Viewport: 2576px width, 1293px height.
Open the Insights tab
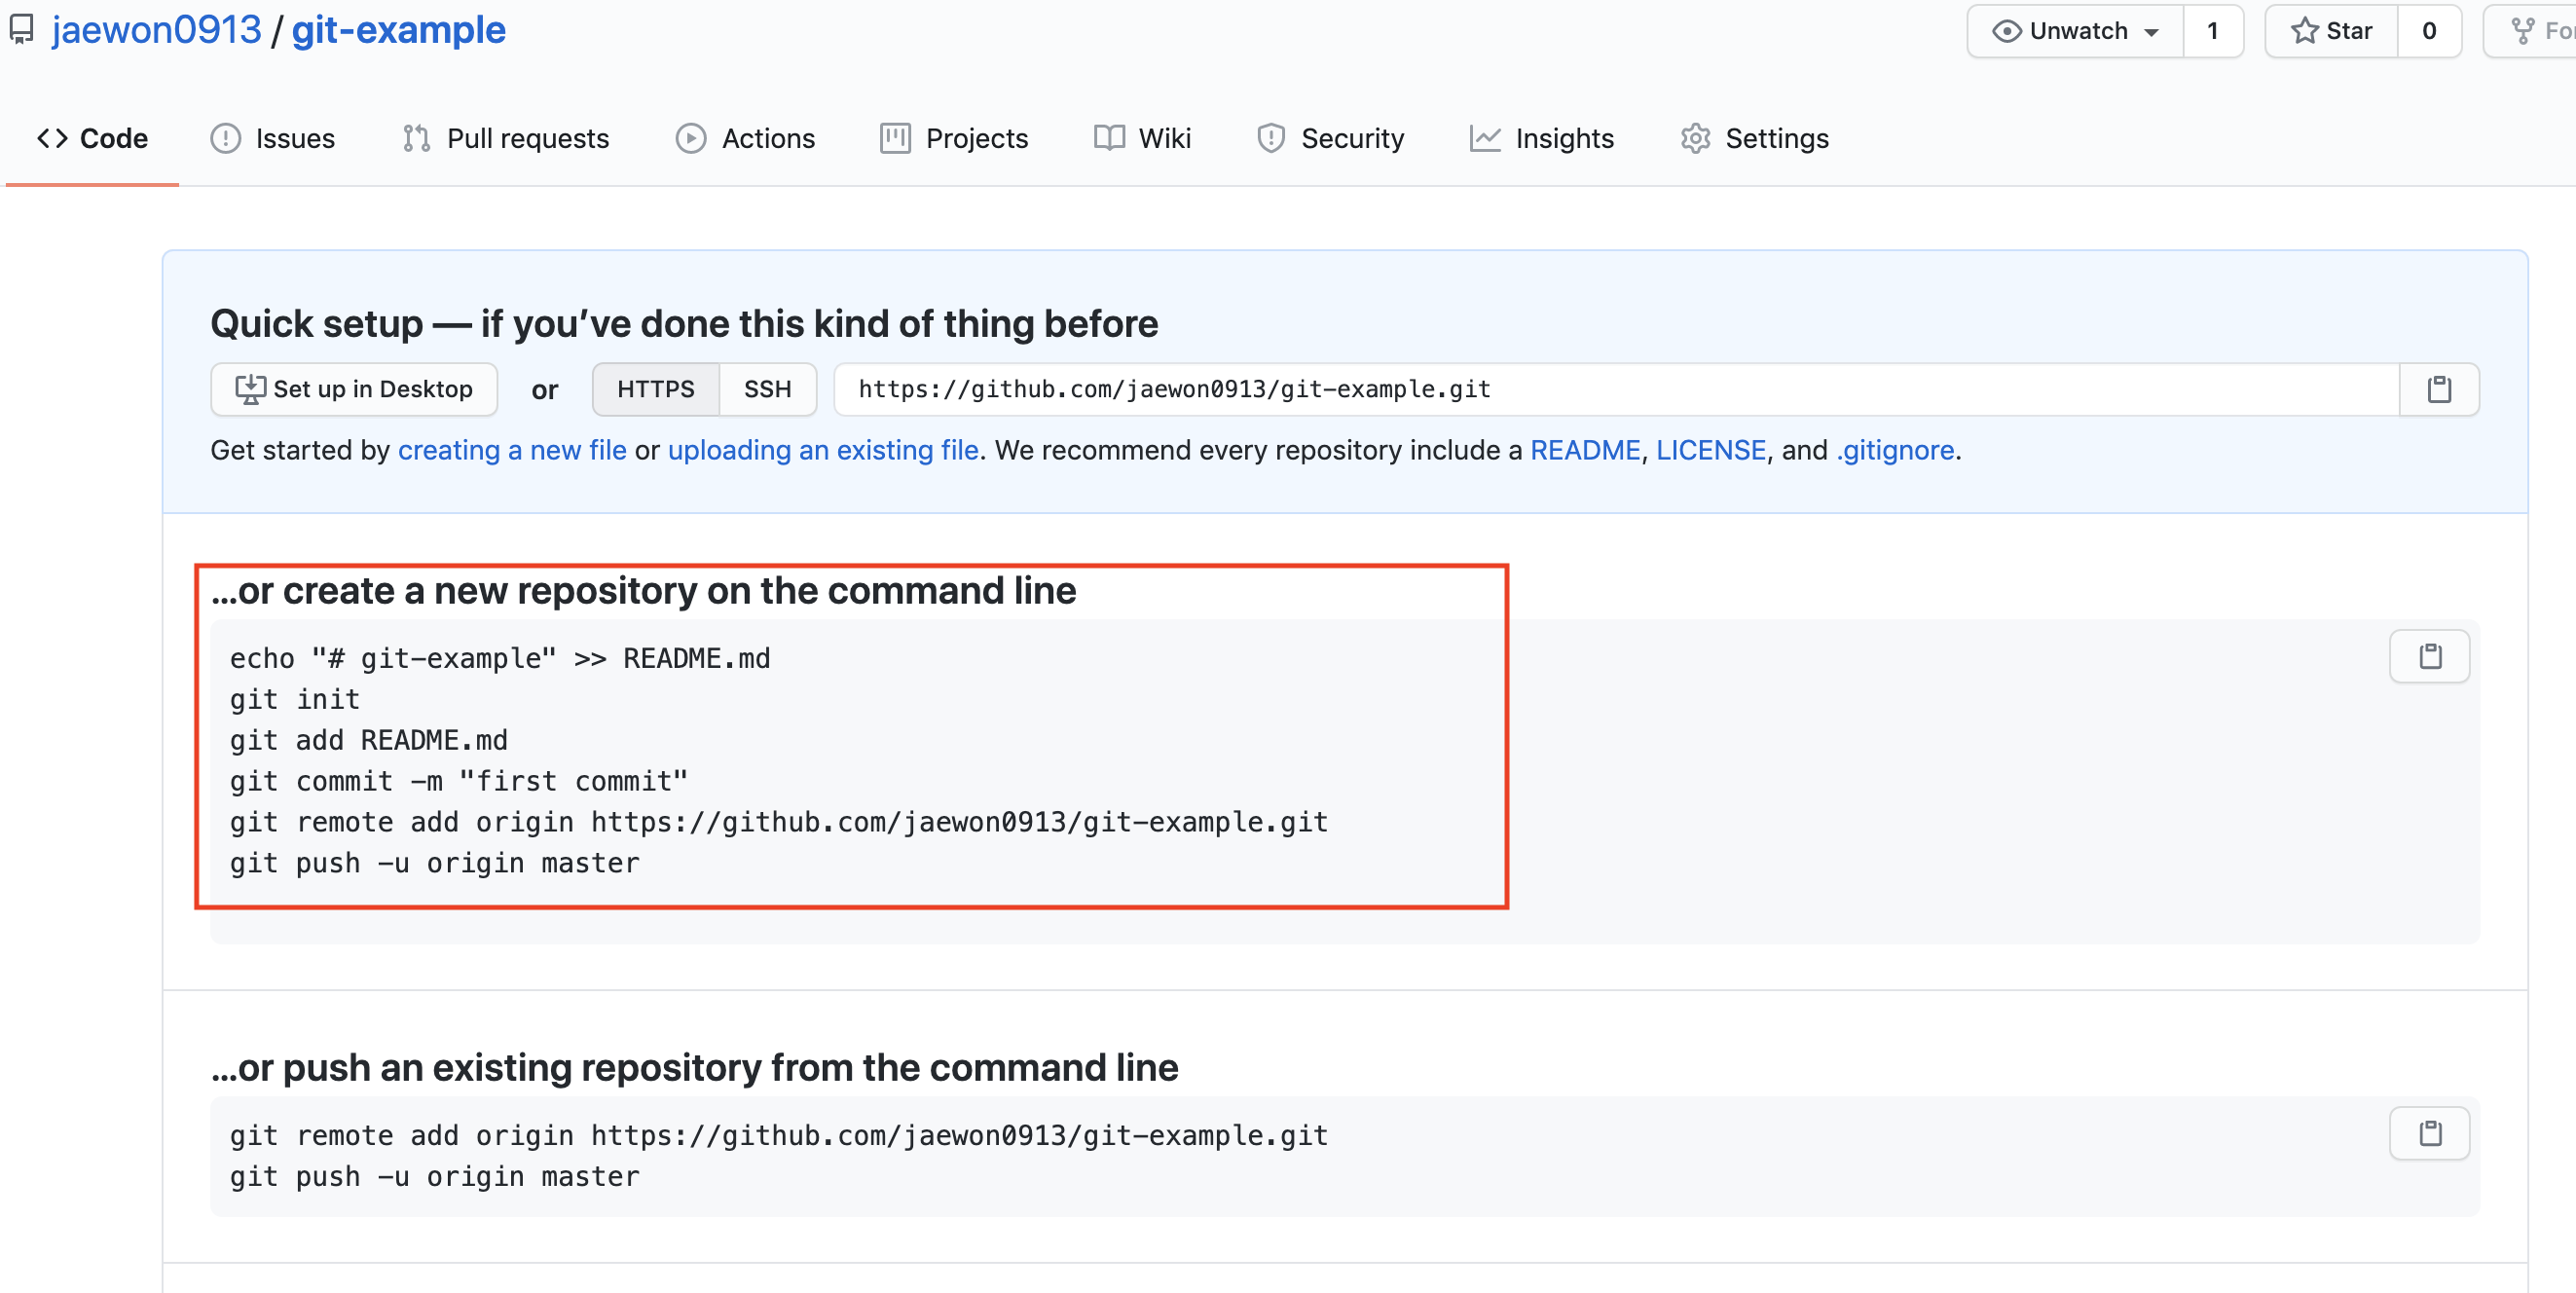[x=1542, y=138]
